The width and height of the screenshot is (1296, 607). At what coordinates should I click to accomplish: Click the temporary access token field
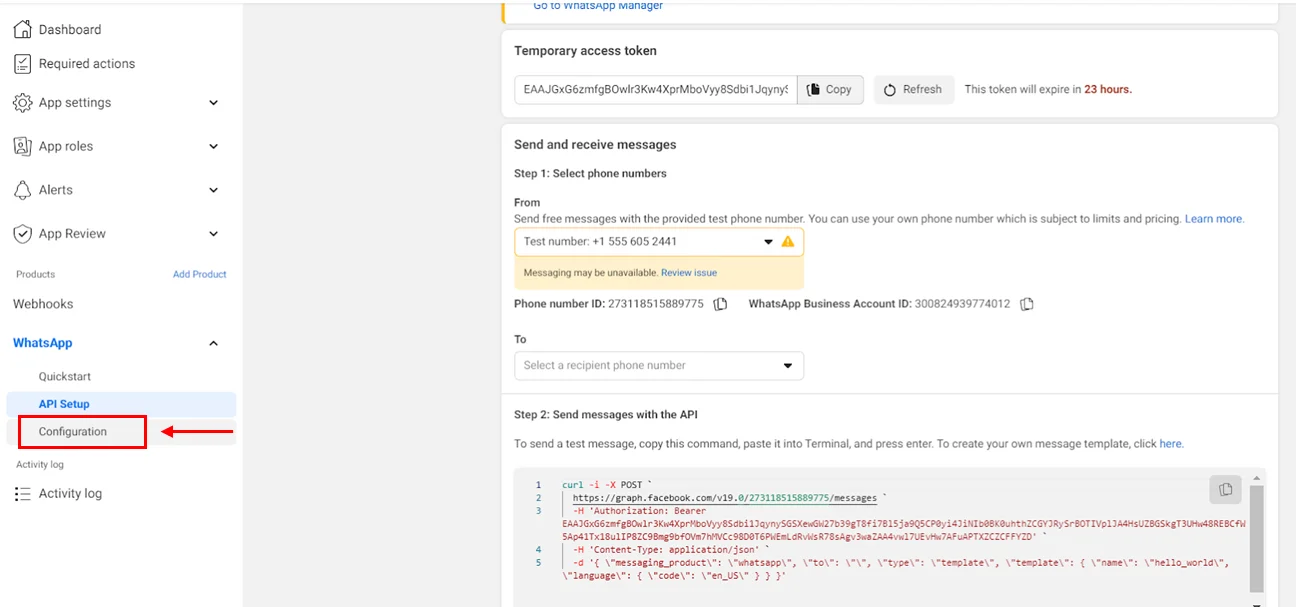click(x=655, y=89)
